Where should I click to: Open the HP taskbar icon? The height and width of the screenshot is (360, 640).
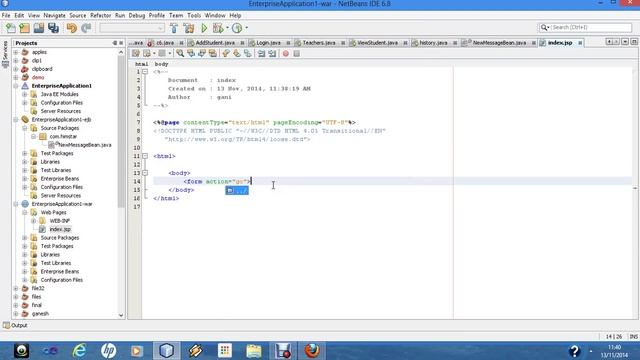point(108,351)
